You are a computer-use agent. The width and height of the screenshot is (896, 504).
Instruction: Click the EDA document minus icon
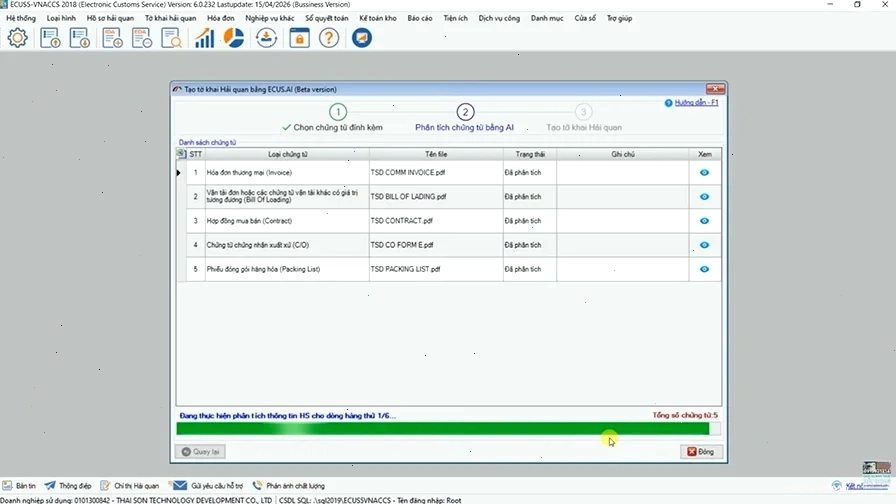(142, 38)
